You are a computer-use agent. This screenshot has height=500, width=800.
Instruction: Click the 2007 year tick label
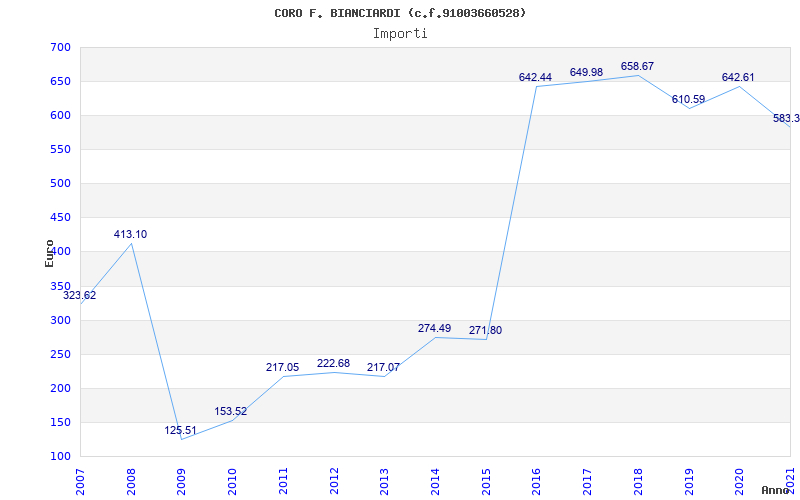80,482
